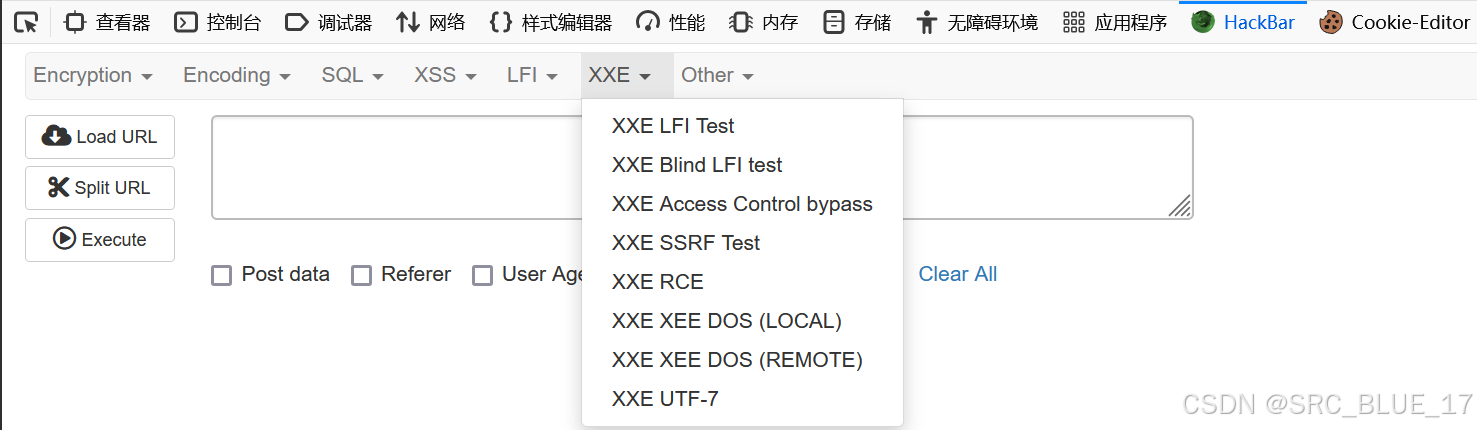Open the Cookie-Editor tab
Viewport: 1477px width, 430px height.
1394,22
